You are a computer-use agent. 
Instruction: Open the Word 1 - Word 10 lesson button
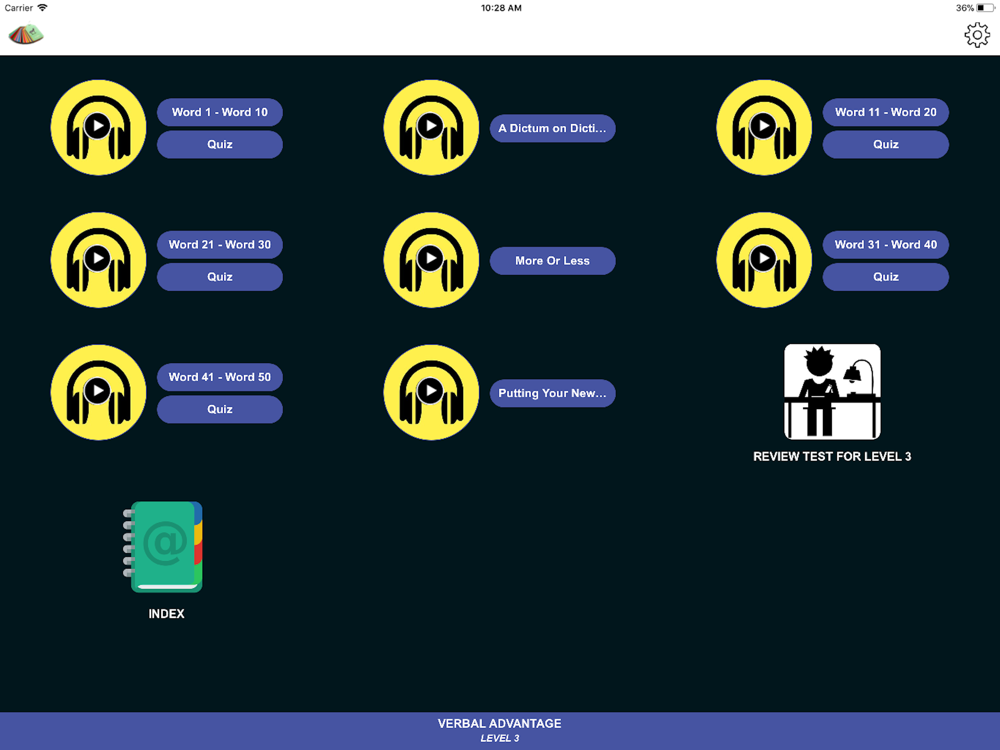point(220,112)
